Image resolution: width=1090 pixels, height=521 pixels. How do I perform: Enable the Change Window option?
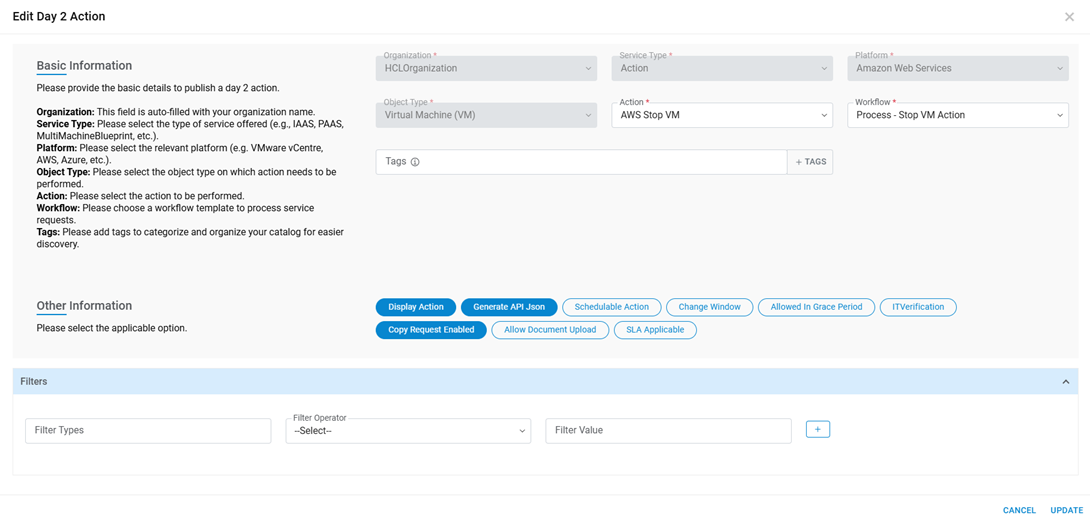click(710, 307)
